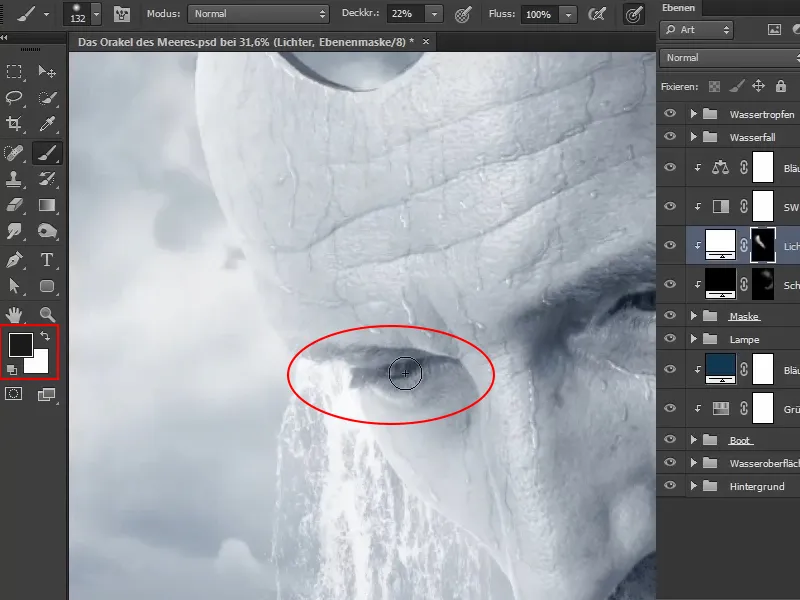
Task: Filter layers by pixel layer icon
Action: coord(774,30)
